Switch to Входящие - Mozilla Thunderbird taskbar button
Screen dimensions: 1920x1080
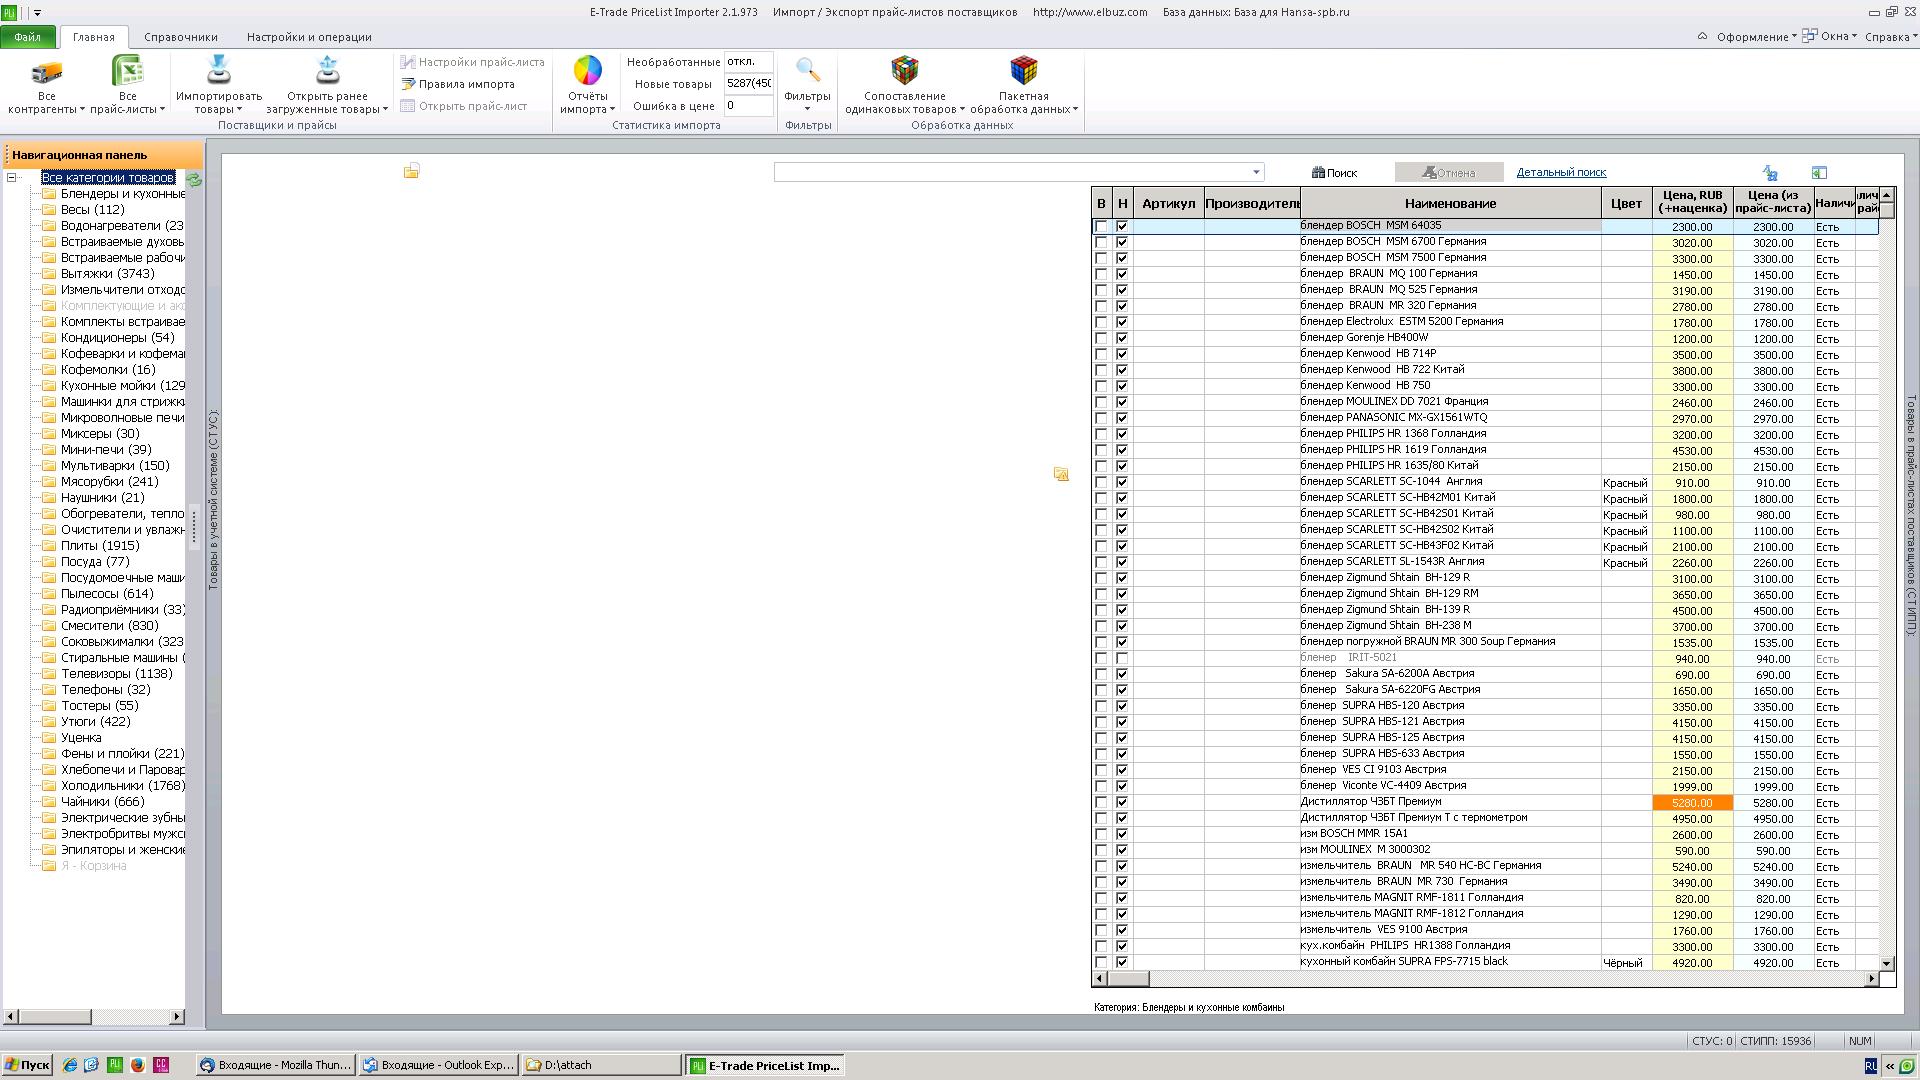(276, 1065)
